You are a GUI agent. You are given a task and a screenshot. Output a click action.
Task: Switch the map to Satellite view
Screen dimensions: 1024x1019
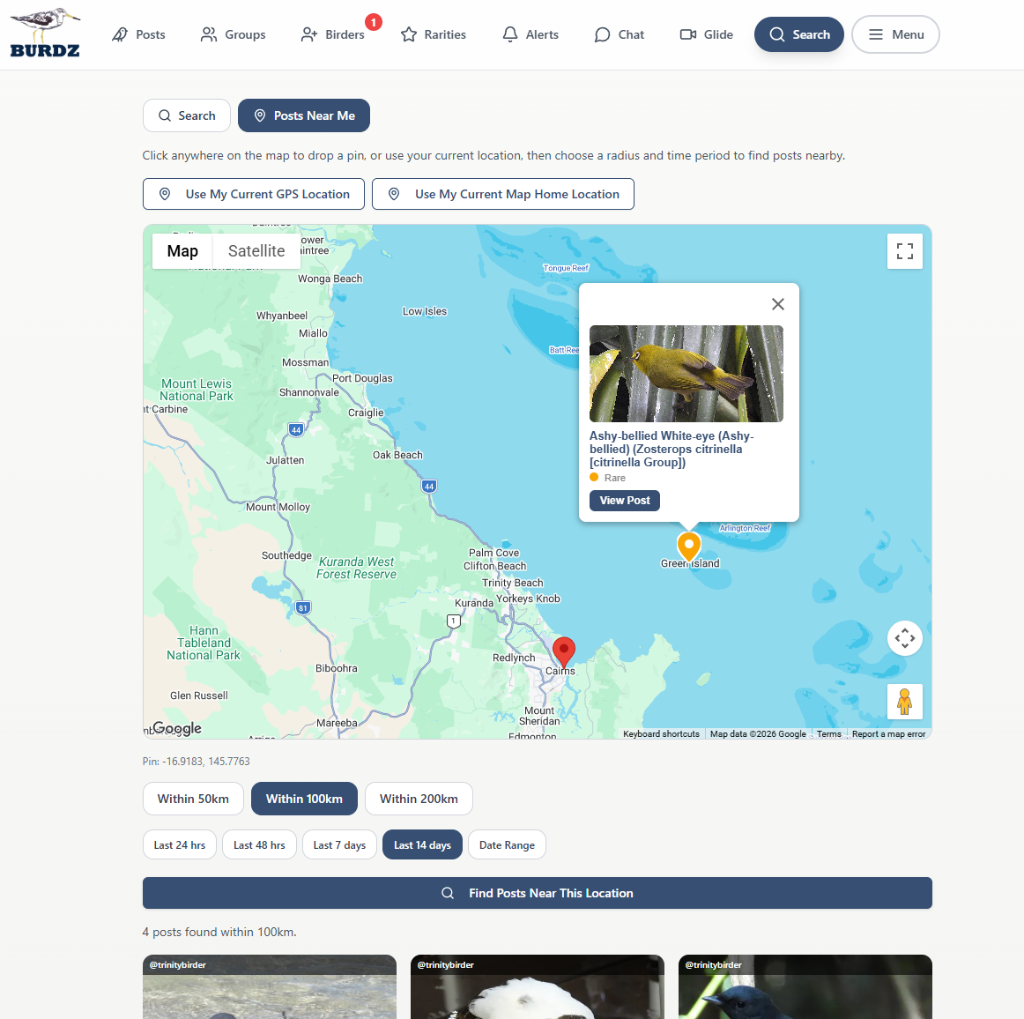tap(257, 251)
